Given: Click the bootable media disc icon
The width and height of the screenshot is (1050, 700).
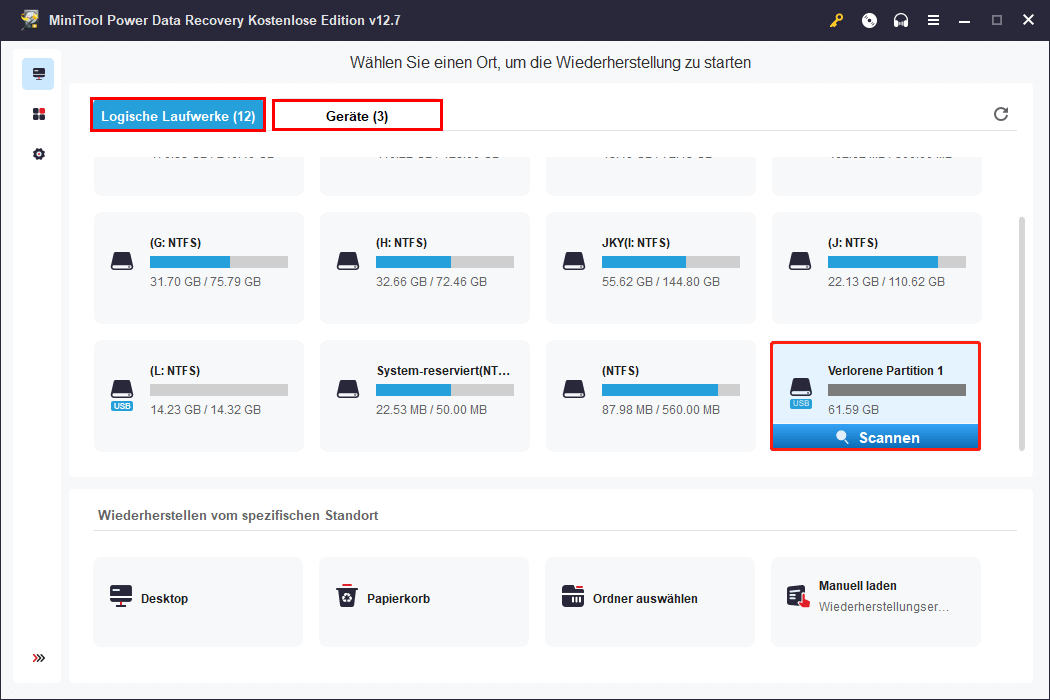Looking at the screenshot, I should [869, 19].
